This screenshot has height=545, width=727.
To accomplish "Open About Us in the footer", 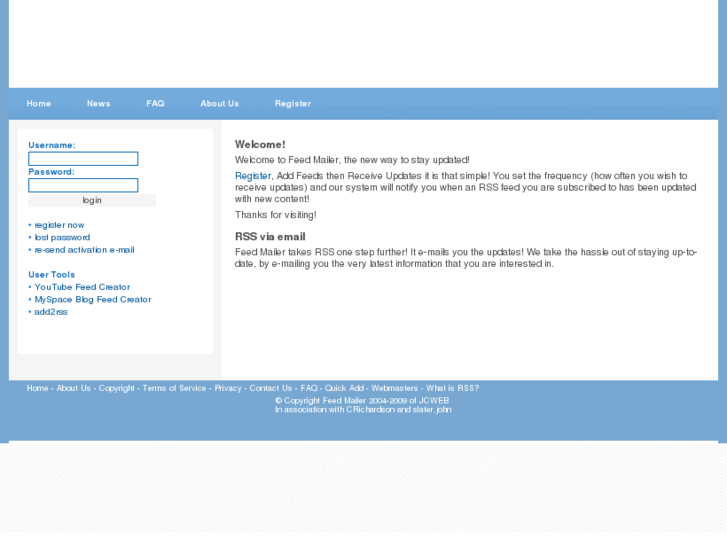I will pos(74,388).
